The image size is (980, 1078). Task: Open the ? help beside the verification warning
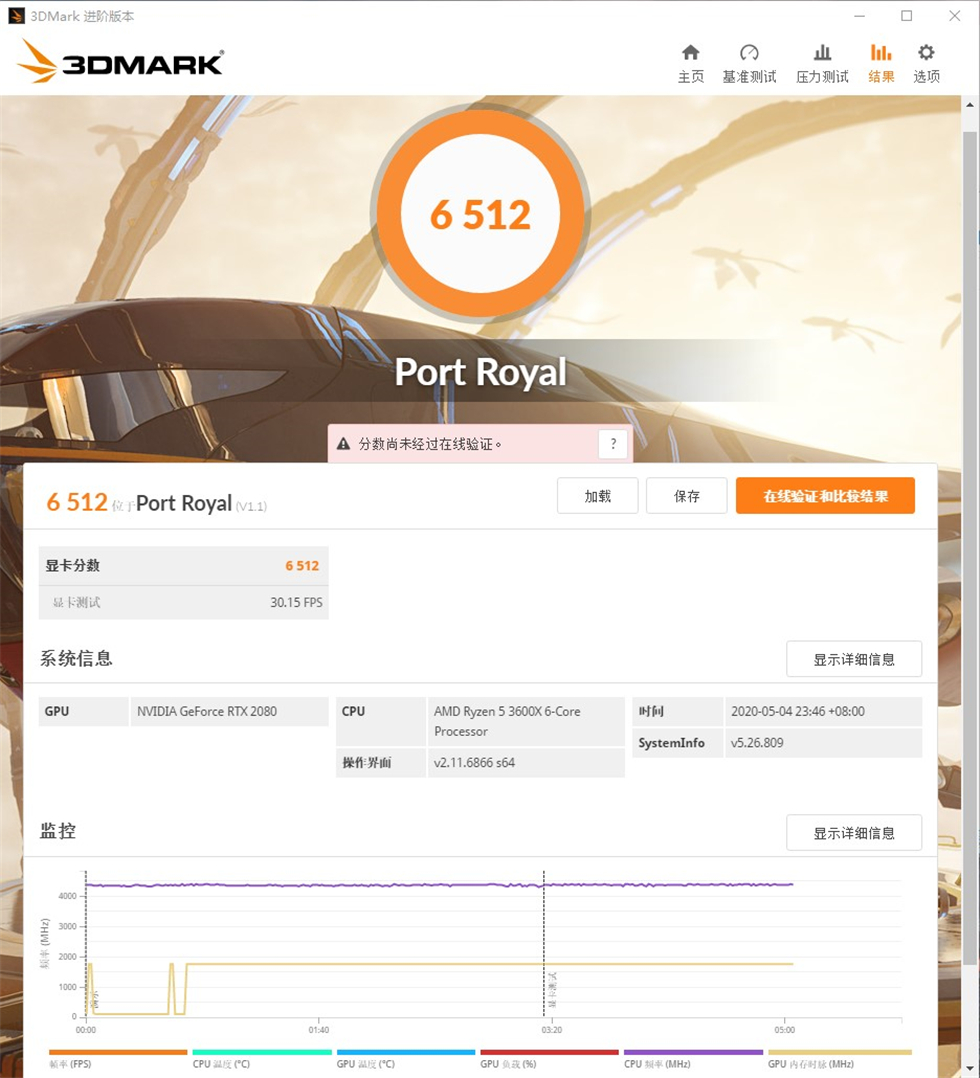pyautogui.click(x=612, y=443)
